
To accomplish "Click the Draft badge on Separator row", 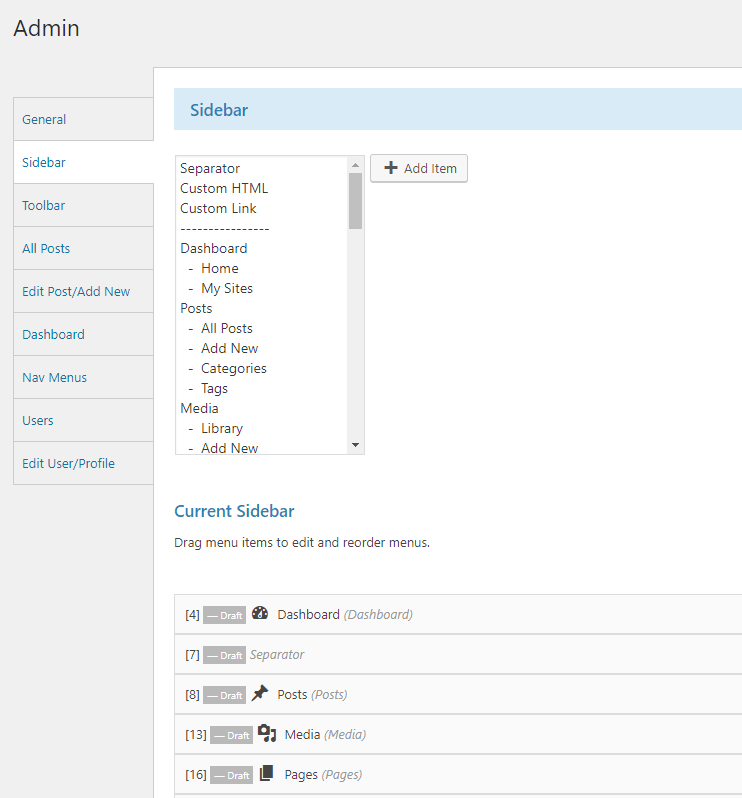I will coord(224,655).
